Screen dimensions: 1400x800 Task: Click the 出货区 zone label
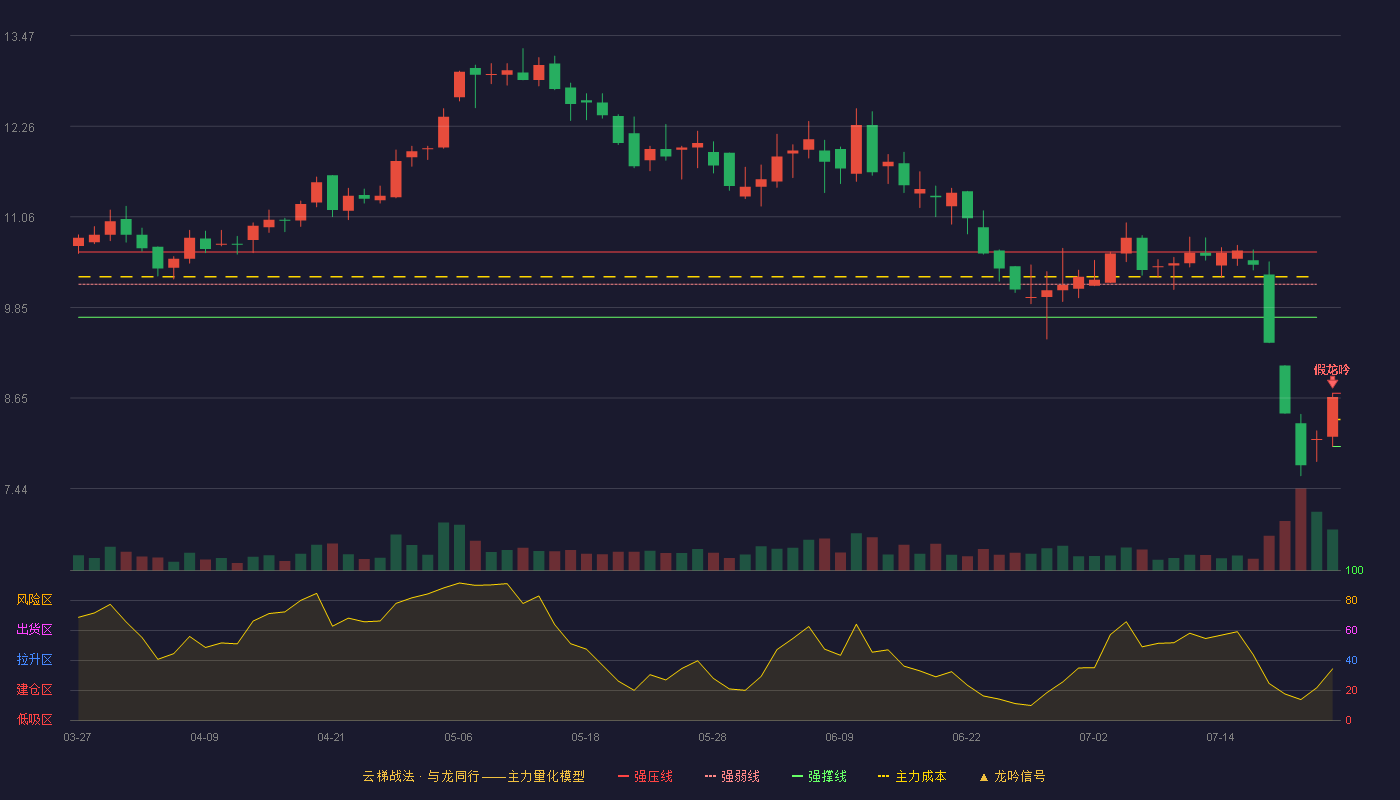click(34, 630)
